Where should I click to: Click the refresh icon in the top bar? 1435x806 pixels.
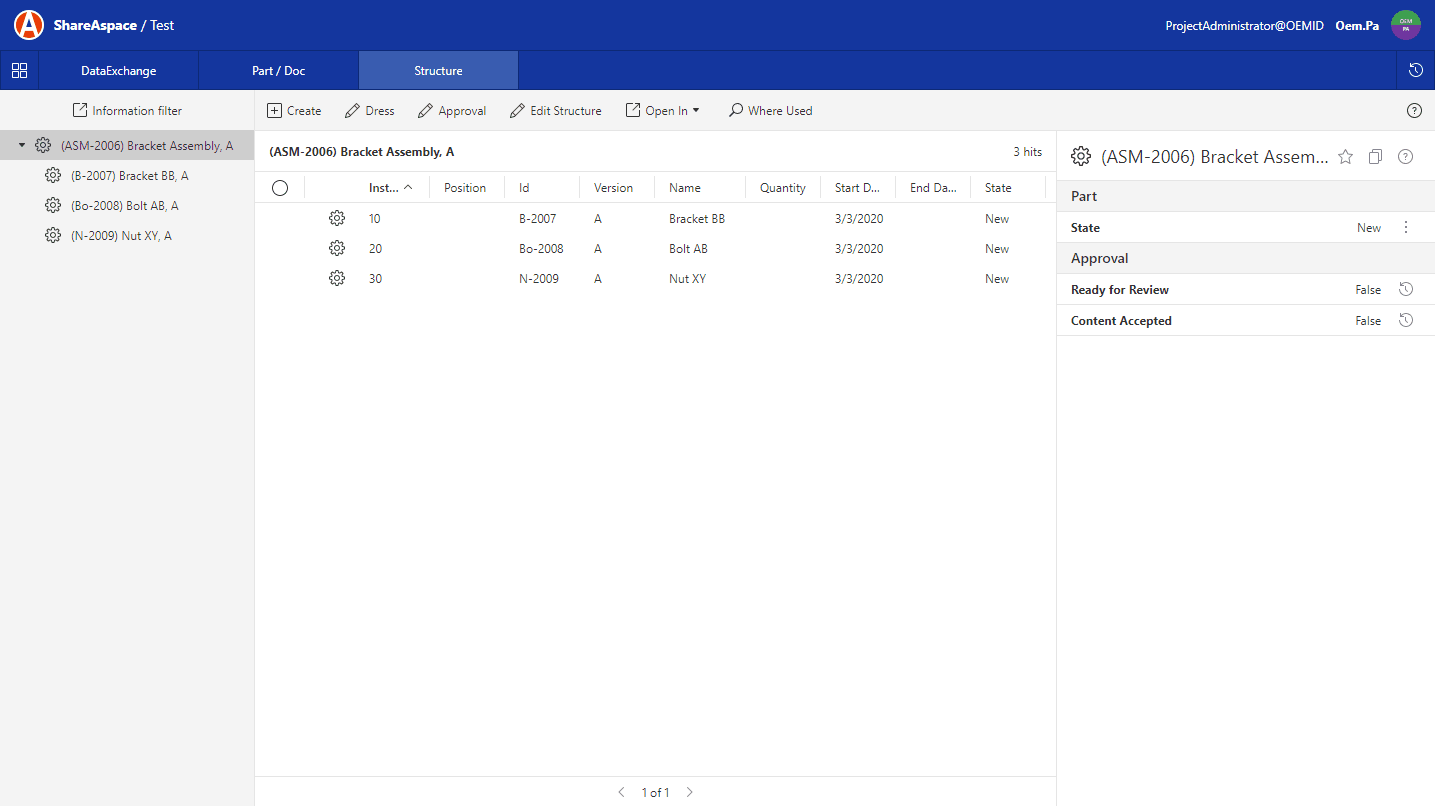(1414, 70)
